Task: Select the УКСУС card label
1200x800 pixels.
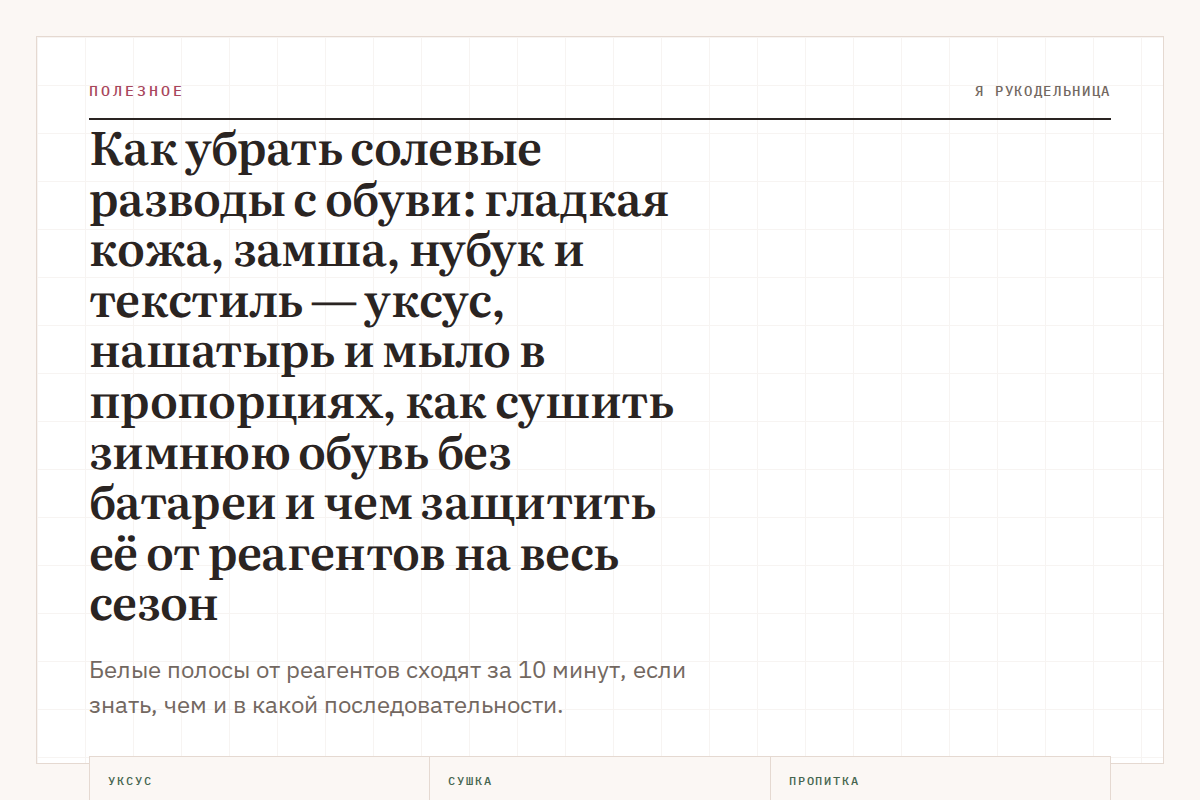Action: (x=130, y=781)
